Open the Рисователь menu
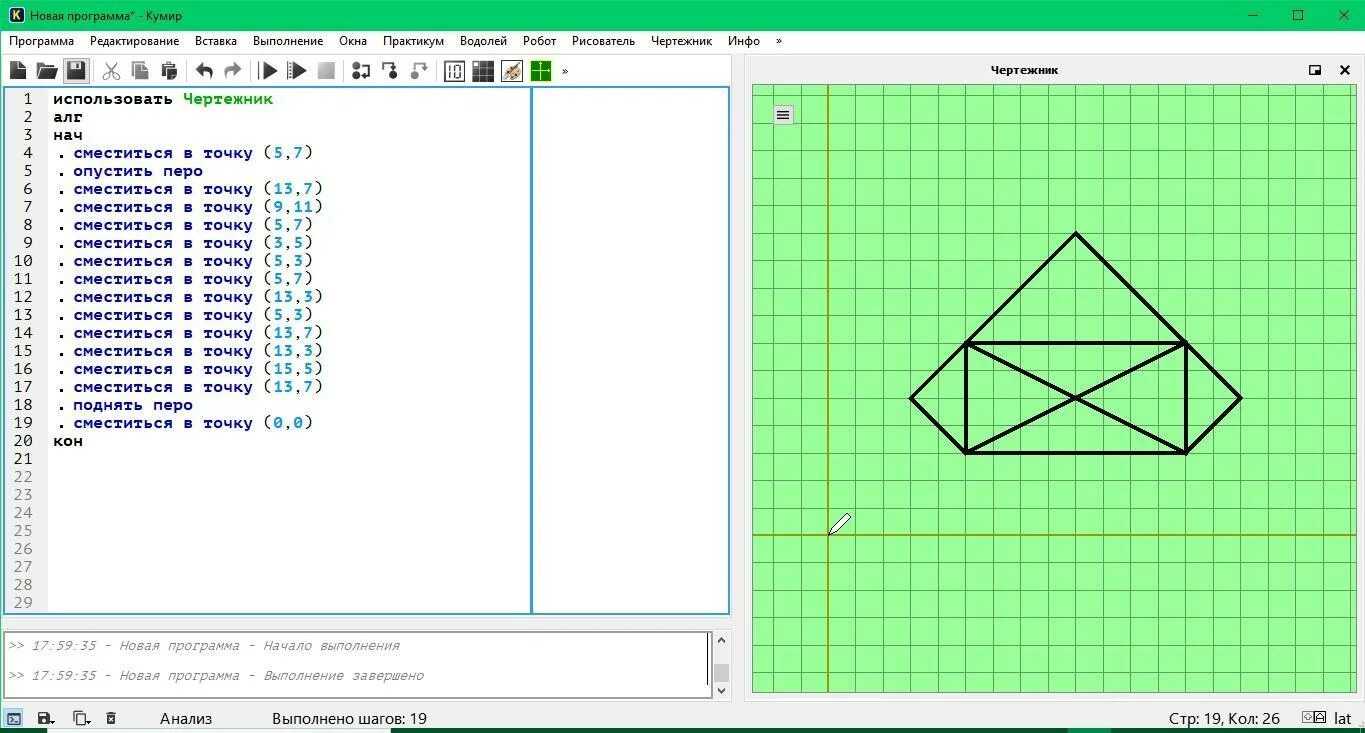The image size is (1365, 733). point(603,41)
